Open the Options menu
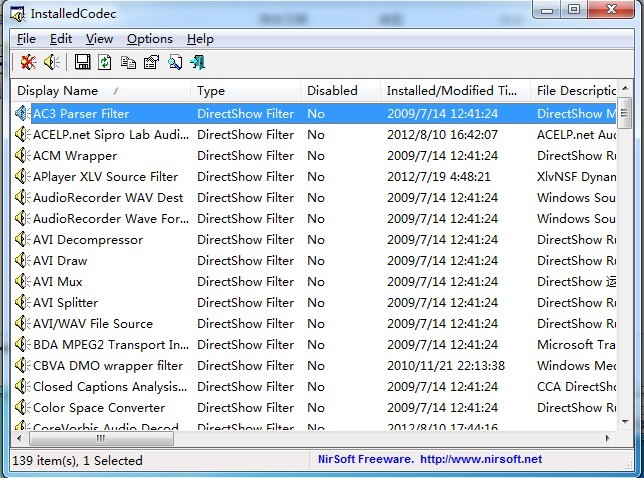Image resolution: width=644 pixels, height=478 pixels. 149,39
